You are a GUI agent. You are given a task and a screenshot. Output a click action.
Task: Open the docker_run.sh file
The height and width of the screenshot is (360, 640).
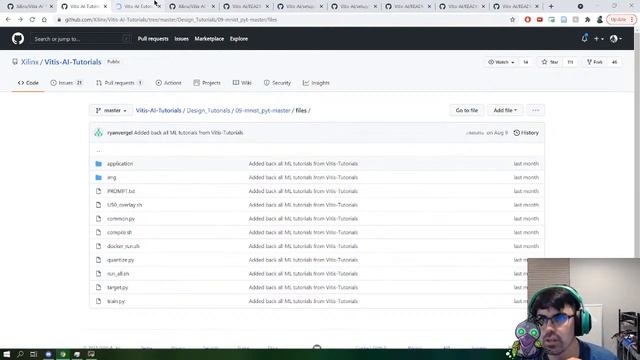[x=123, y=246]
